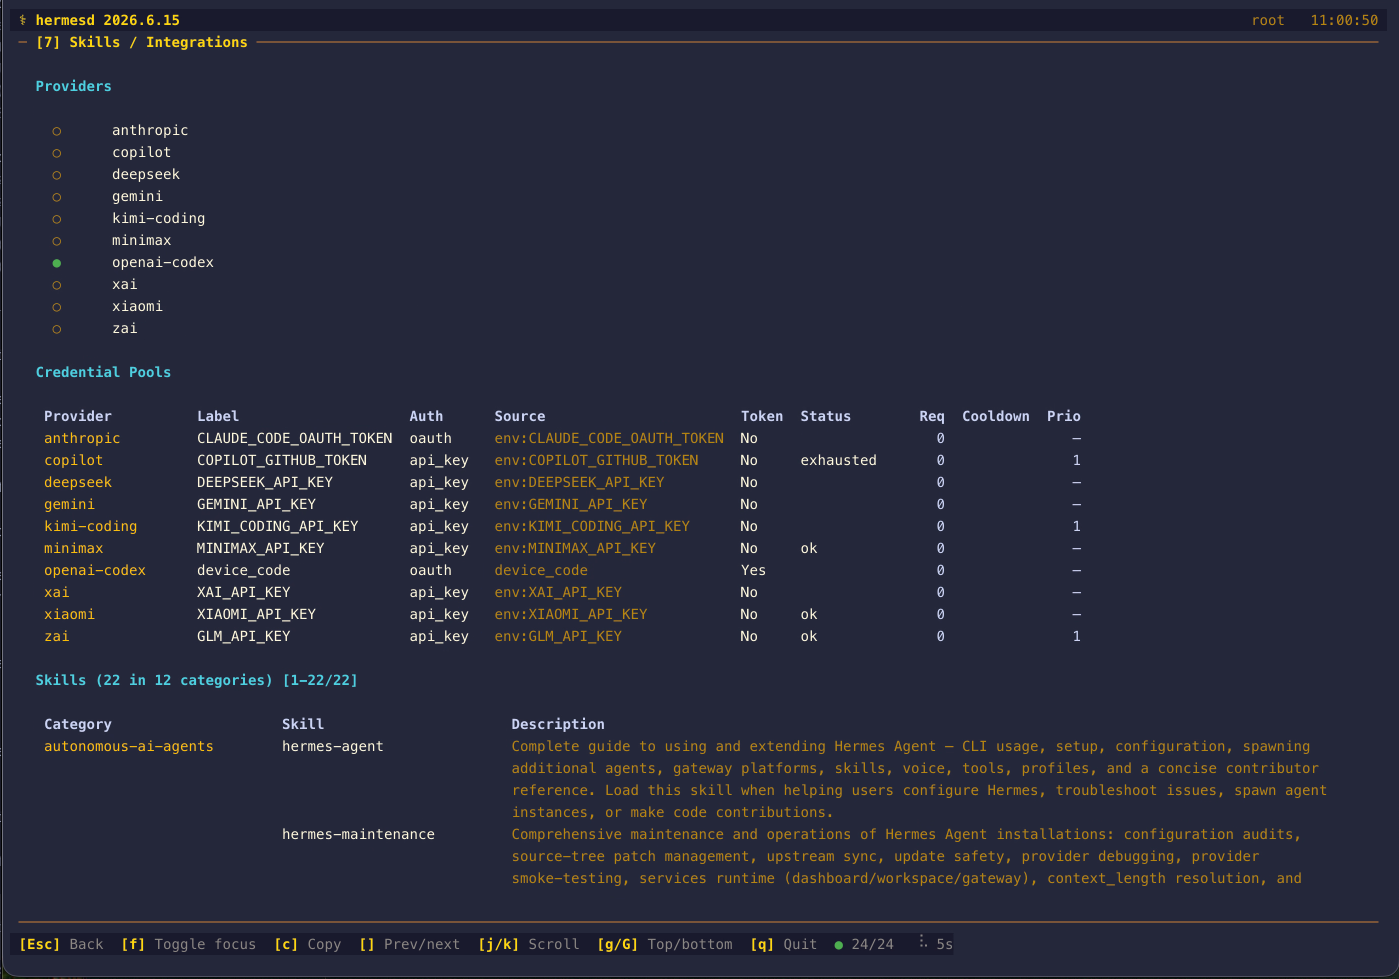Select the "hermes-agent" skill
The height and width of the screenshot is (979, 1399).
(x=333, y=746)
